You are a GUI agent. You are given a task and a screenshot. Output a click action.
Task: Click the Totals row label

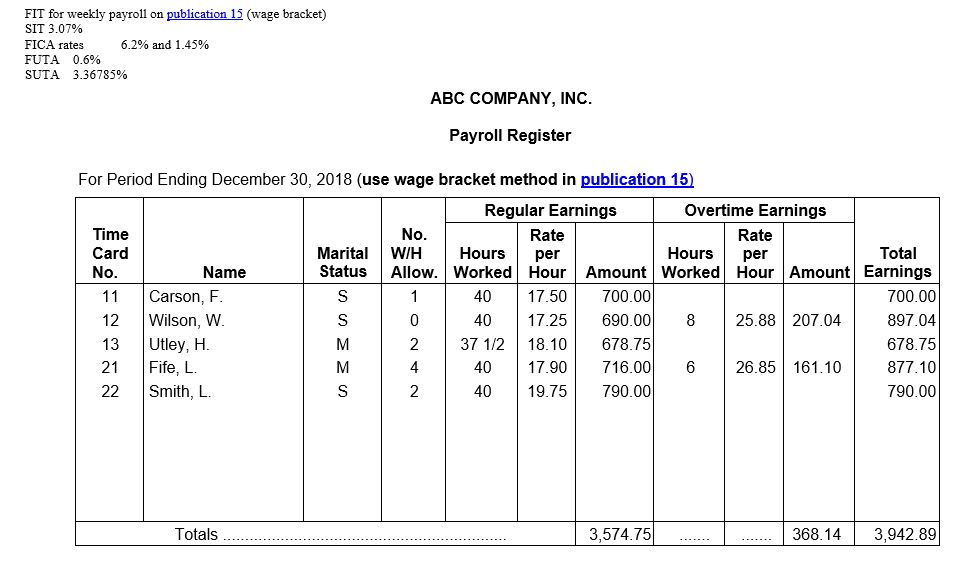196,534
